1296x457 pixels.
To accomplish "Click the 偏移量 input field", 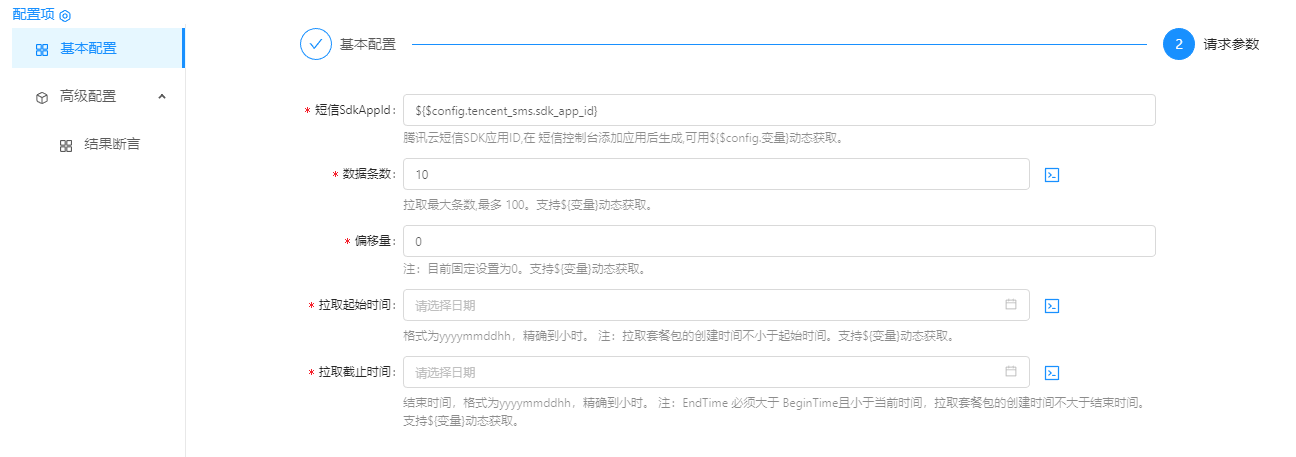I will pos(778,241).
